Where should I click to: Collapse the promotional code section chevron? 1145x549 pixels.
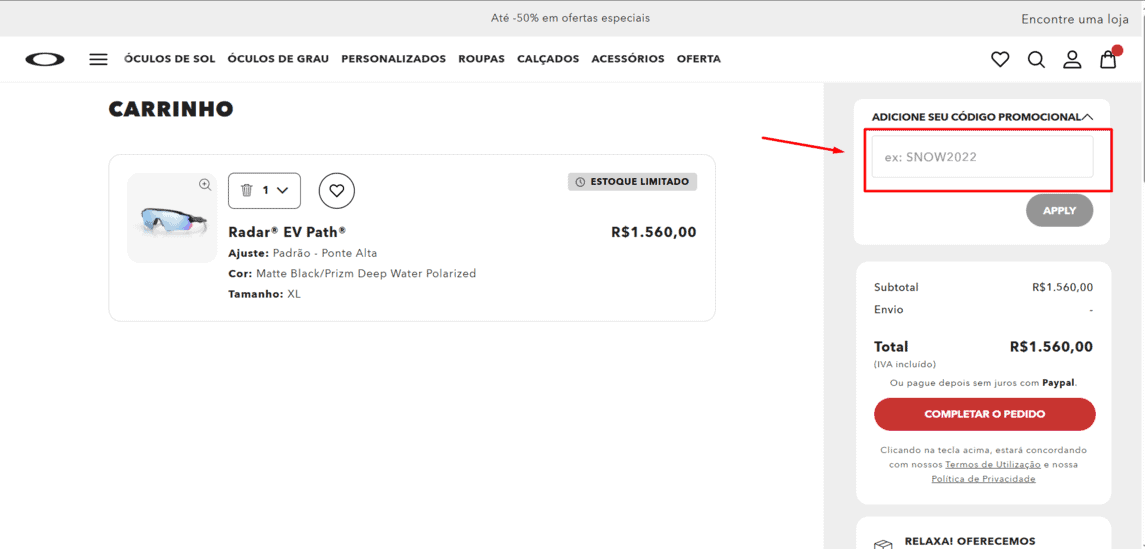coord(1087,116)
